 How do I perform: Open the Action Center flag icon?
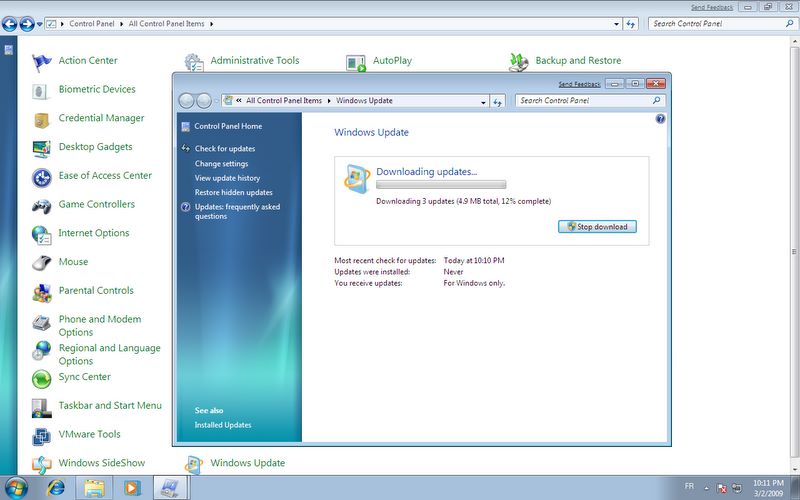click(42, 62)
